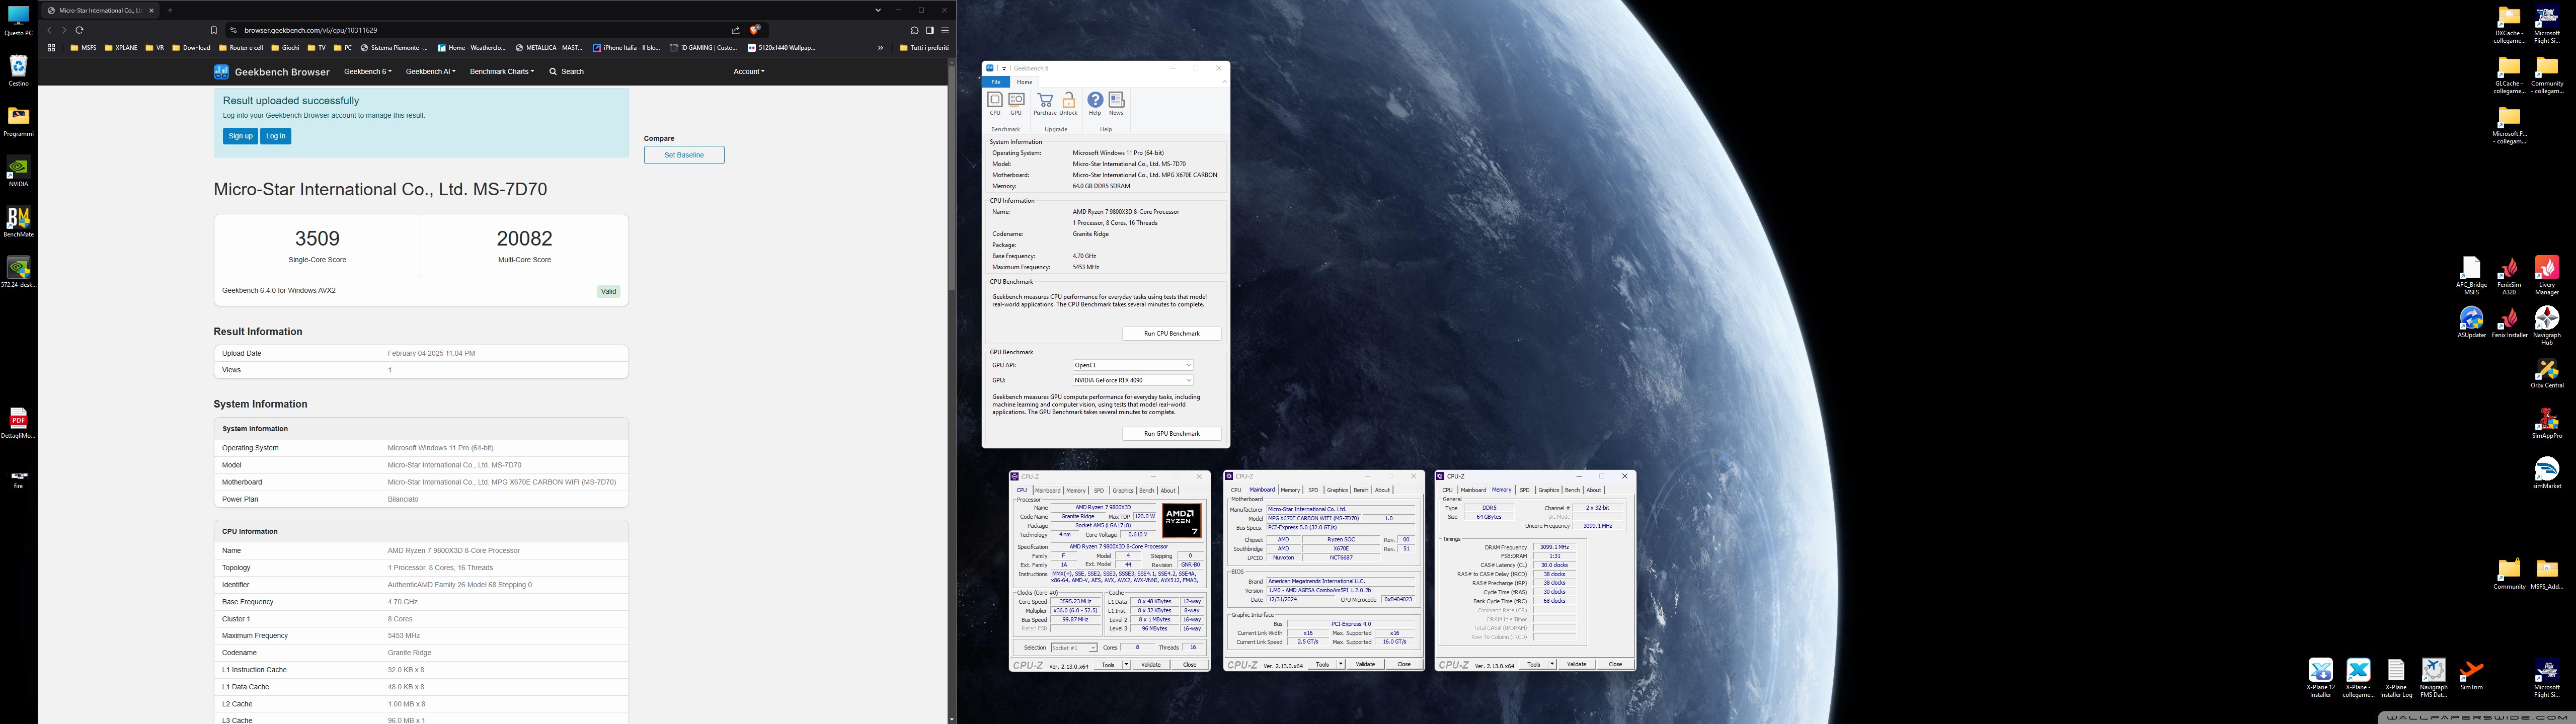Expand Tools arrow in CPU-Z CPU window
This screenshot has height=724, width=2576.
pyautogui.click(x=1126, y=665)
